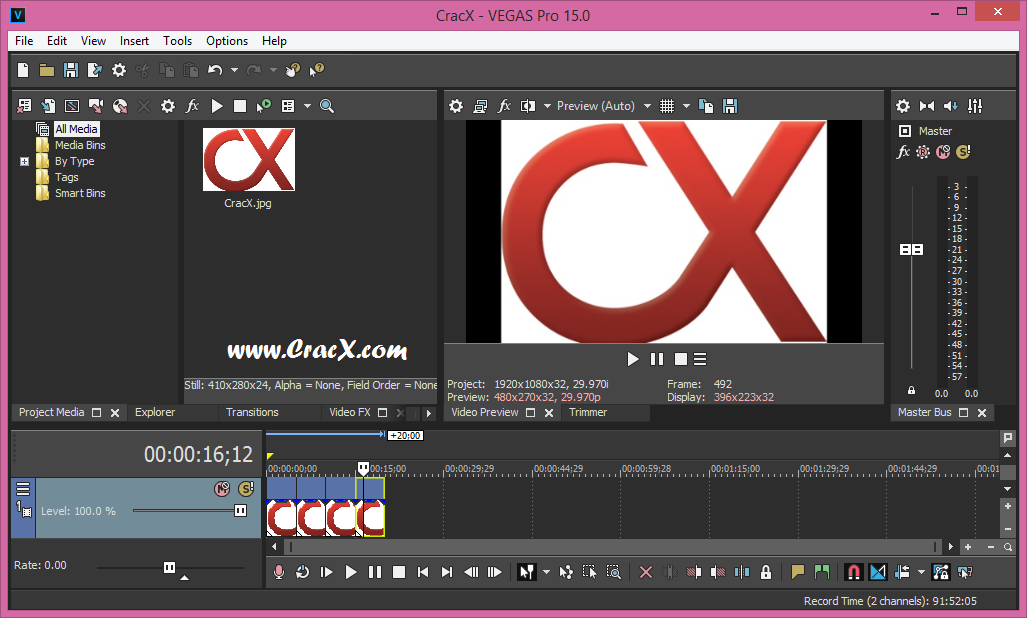This screenshot has width=1027, height=618.
Task: Toggle Ignore Event Grouping in timeline toolbar
Action: pyautogui.click(x=965, y=572)
